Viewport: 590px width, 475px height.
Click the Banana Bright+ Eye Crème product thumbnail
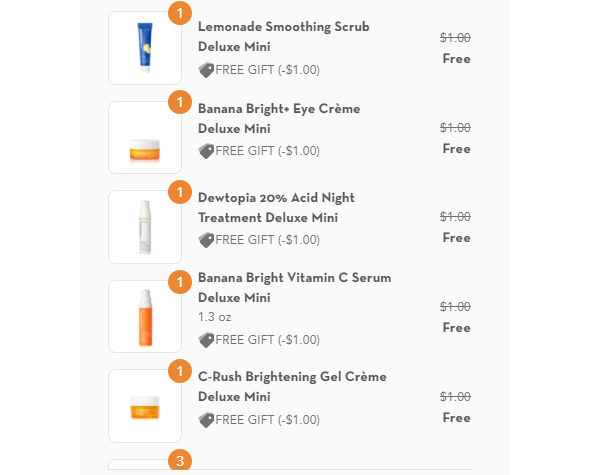click(145, 137)
